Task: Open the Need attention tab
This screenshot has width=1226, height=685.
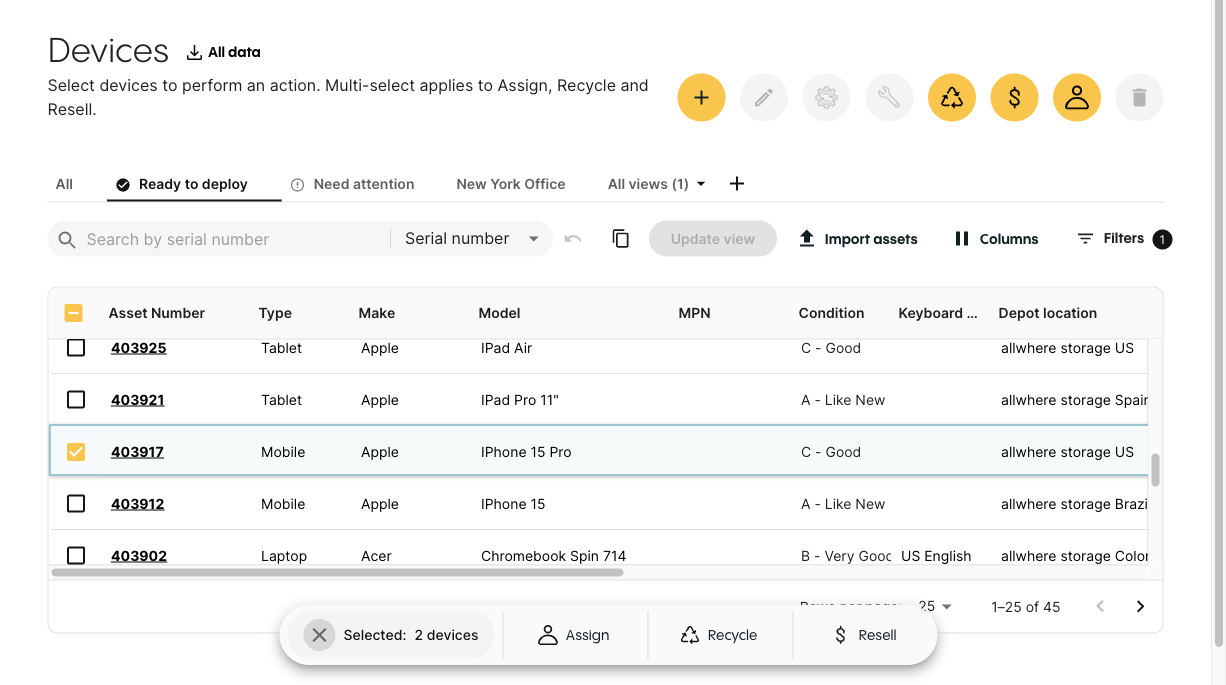Action: click(352, 184)
